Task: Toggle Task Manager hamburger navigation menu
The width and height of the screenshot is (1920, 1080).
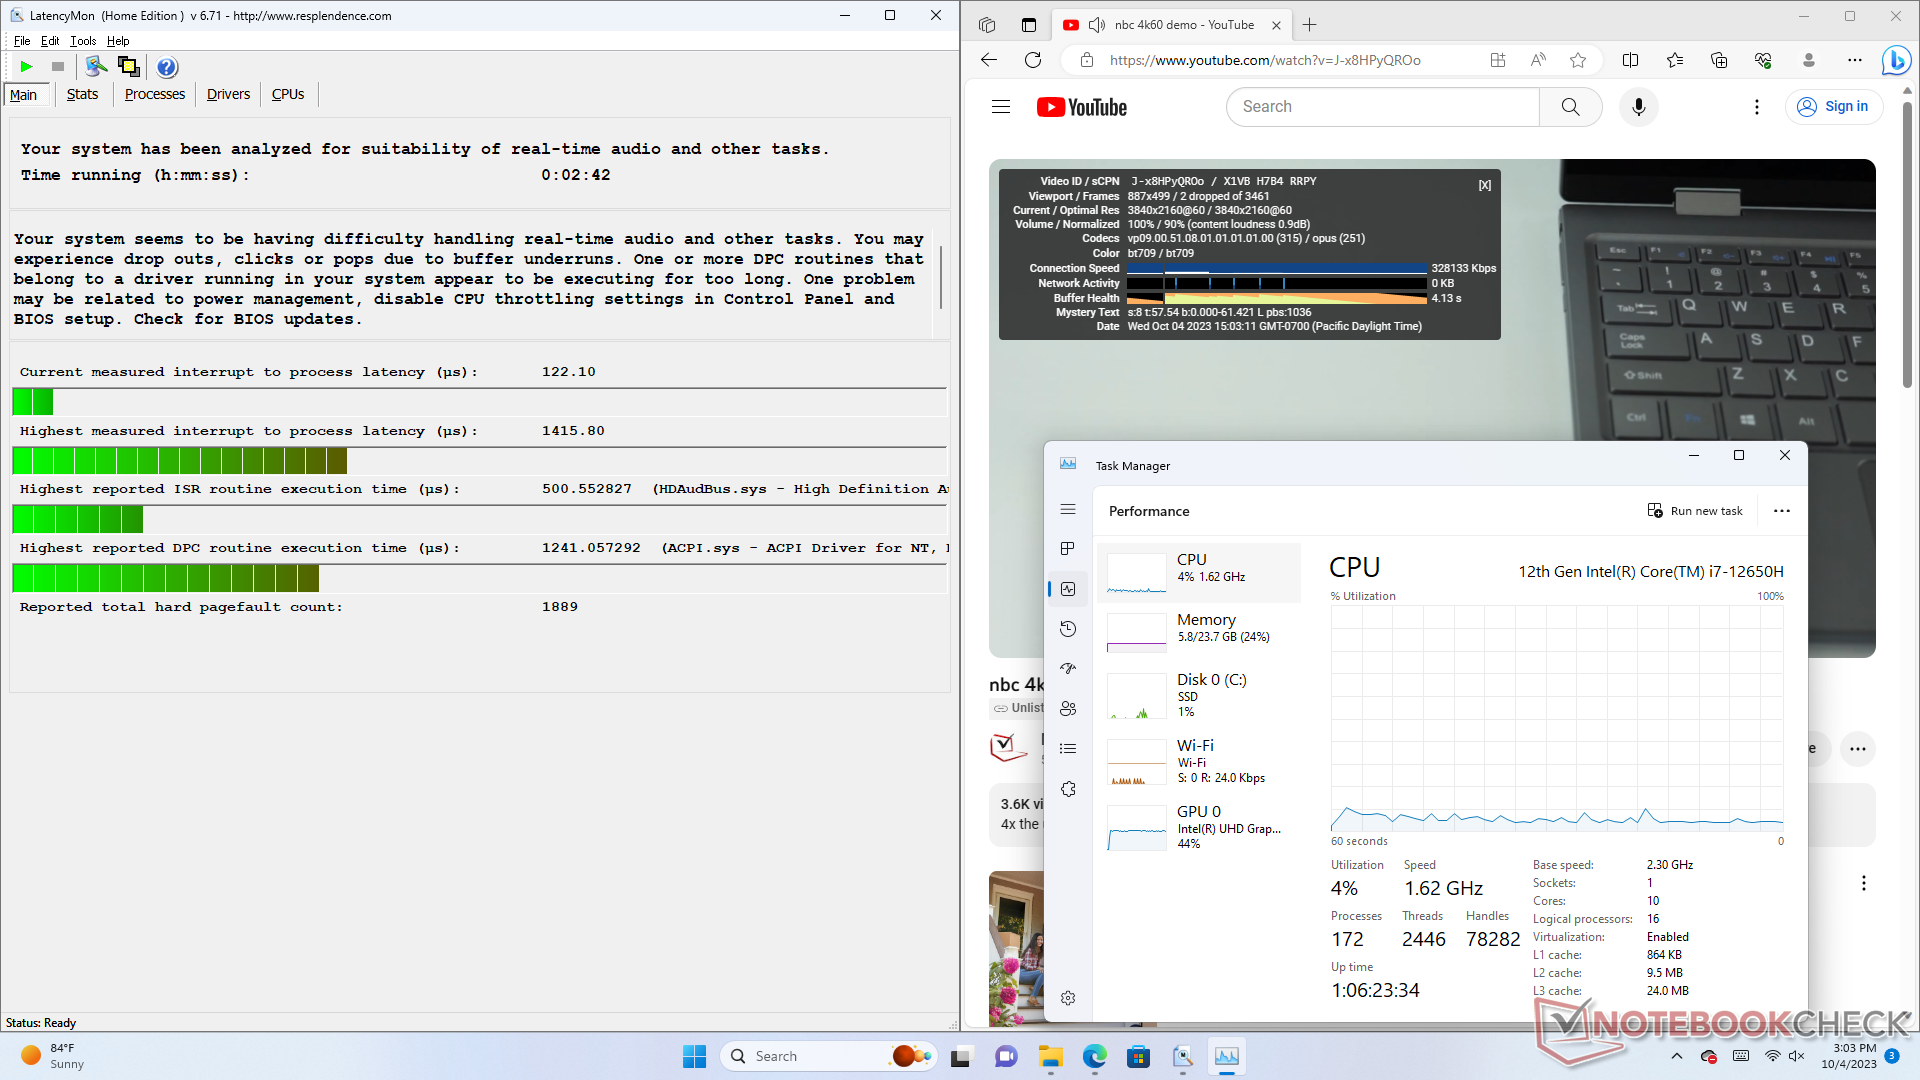Action: pyautogui.click(x=1068, y=509)
